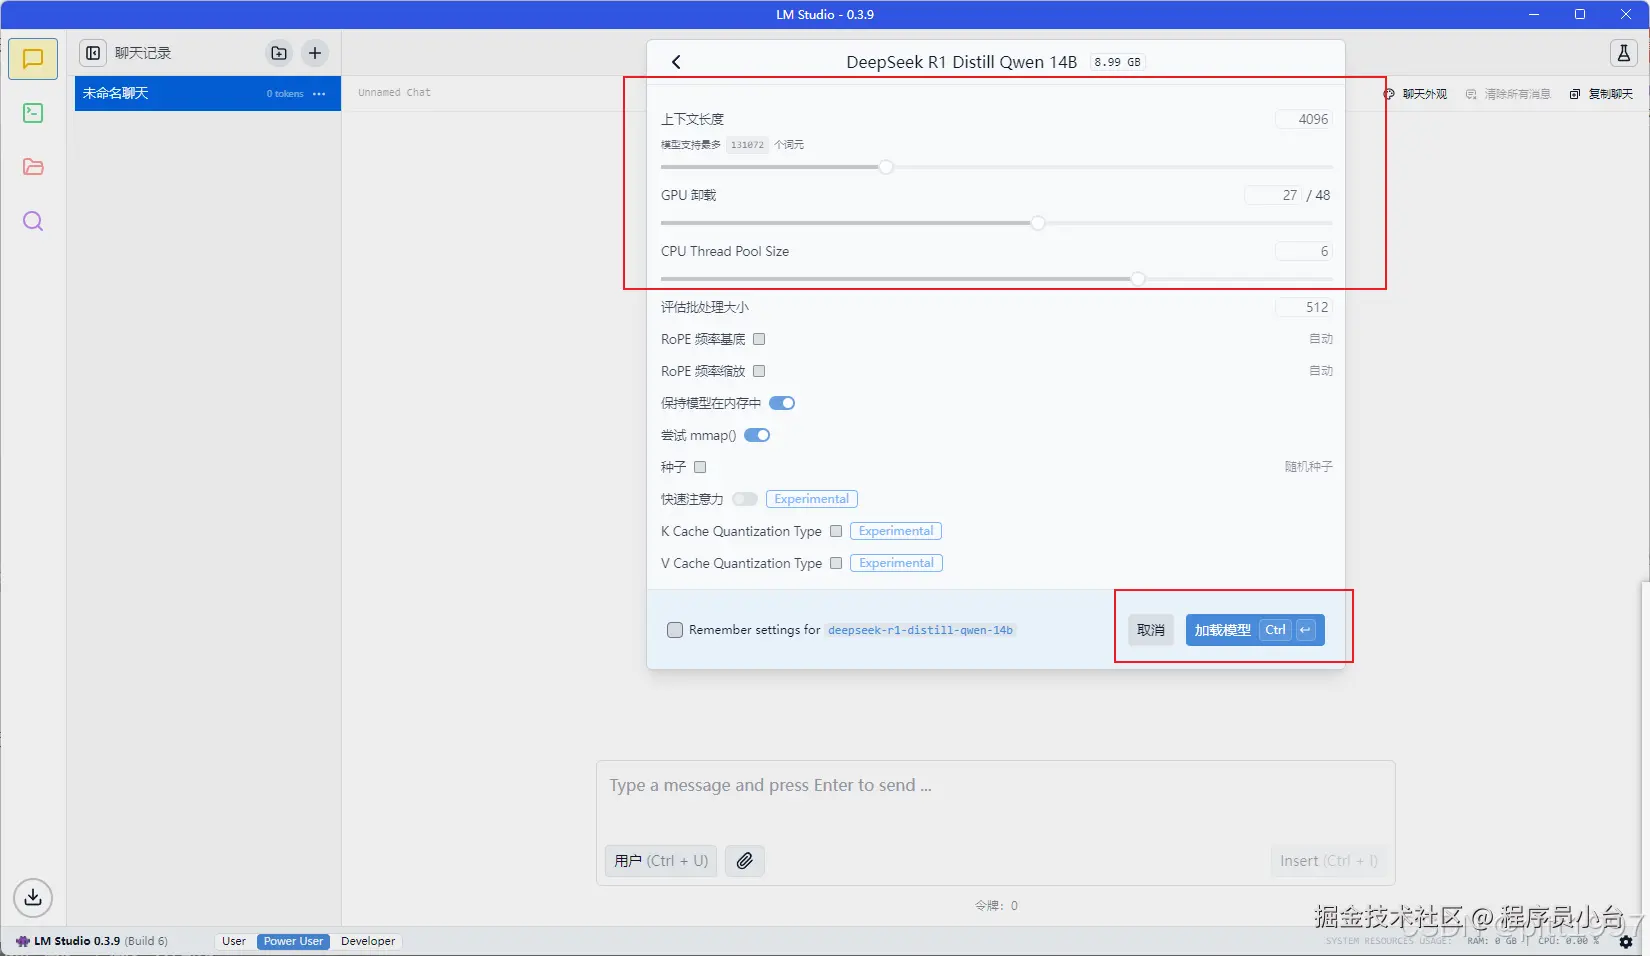
Task: Click the 令牌: 0 token counter
Action: (x=996, y=906)
